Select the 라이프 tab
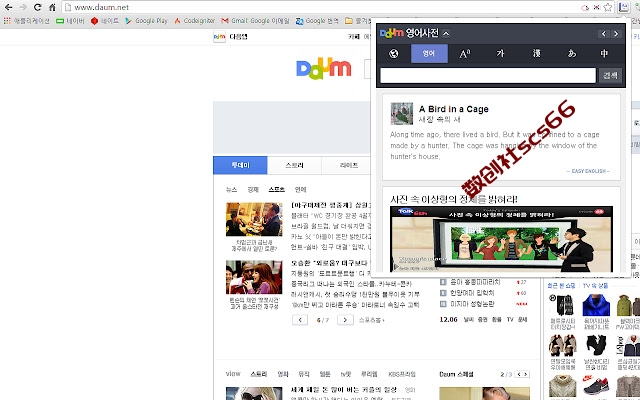Image resolution: width=640 pixels, height=400 pixels. click(x=348, y=165)
